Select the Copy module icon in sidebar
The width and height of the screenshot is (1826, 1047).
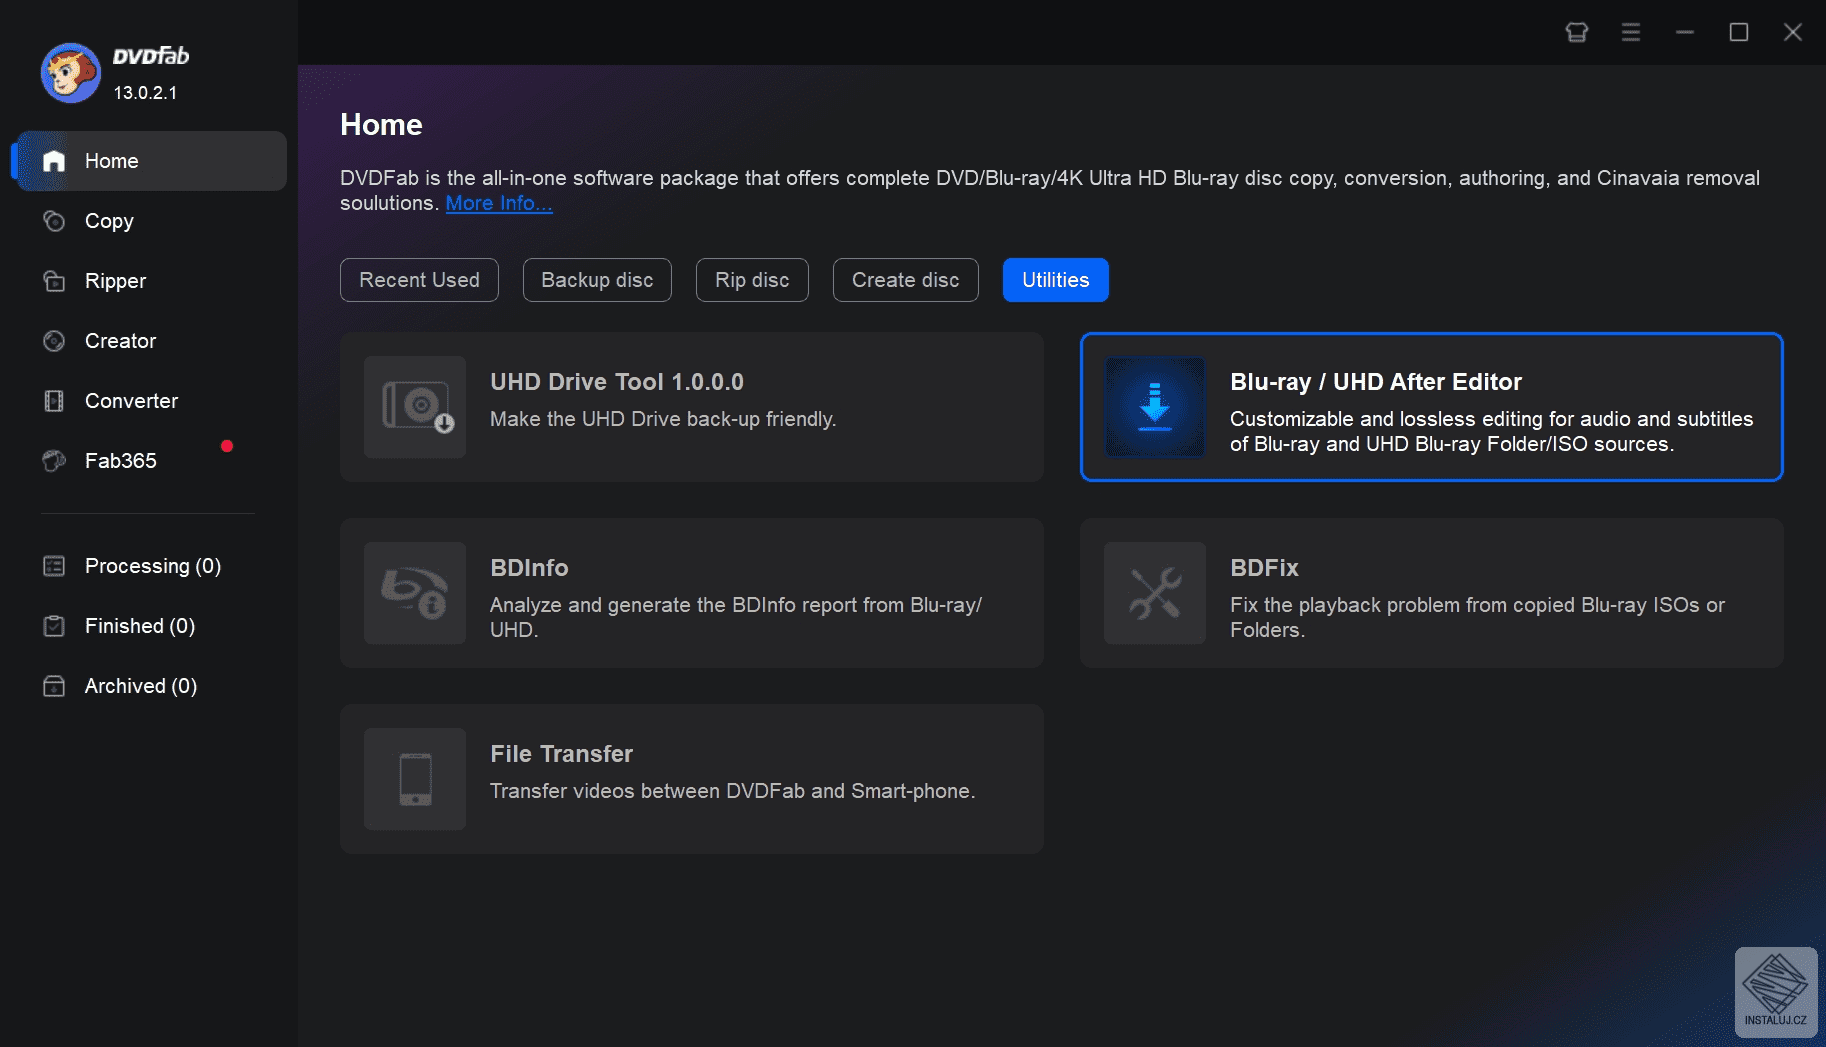point(54,221)
